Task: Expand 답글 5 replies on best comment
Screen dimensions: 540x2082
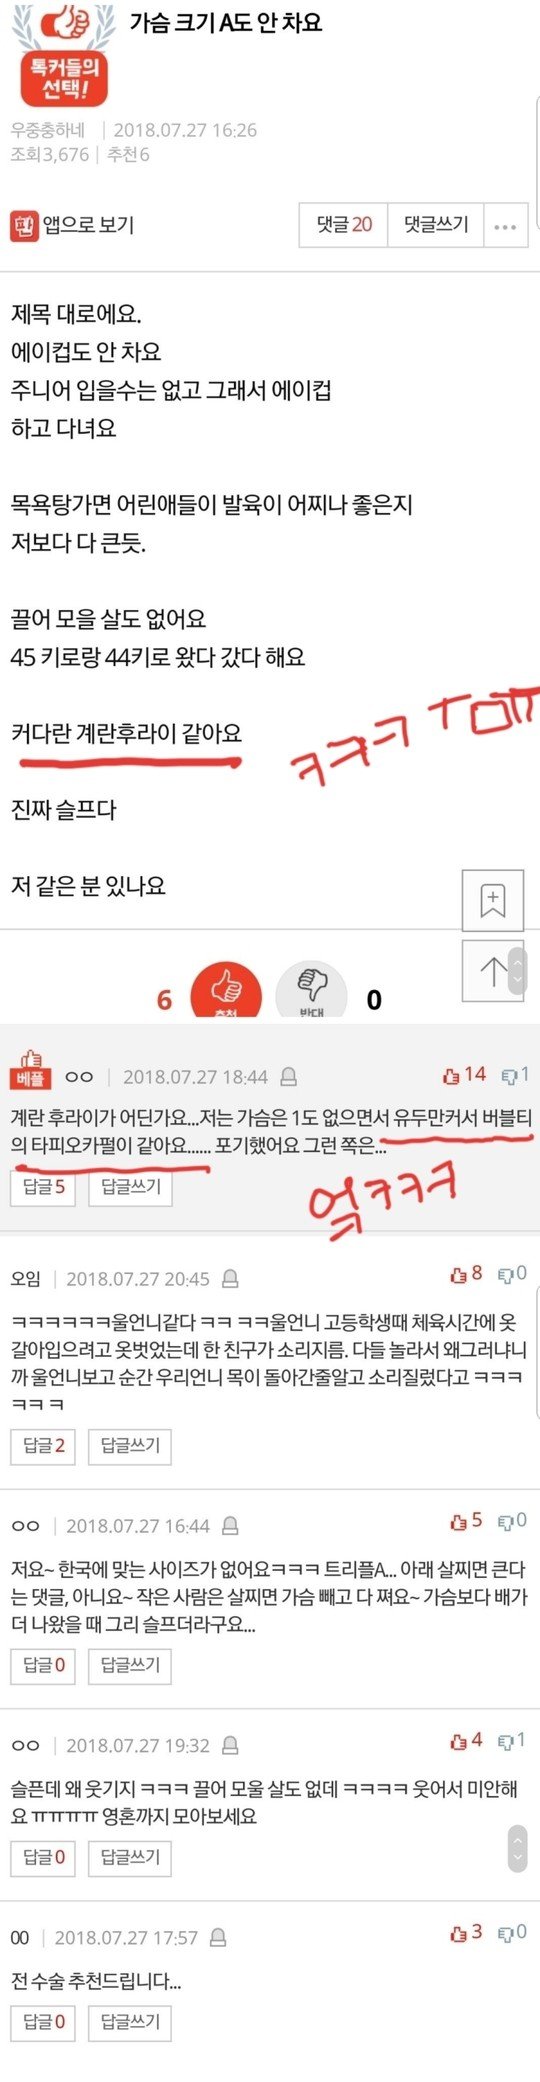Action: [43, 1187]
